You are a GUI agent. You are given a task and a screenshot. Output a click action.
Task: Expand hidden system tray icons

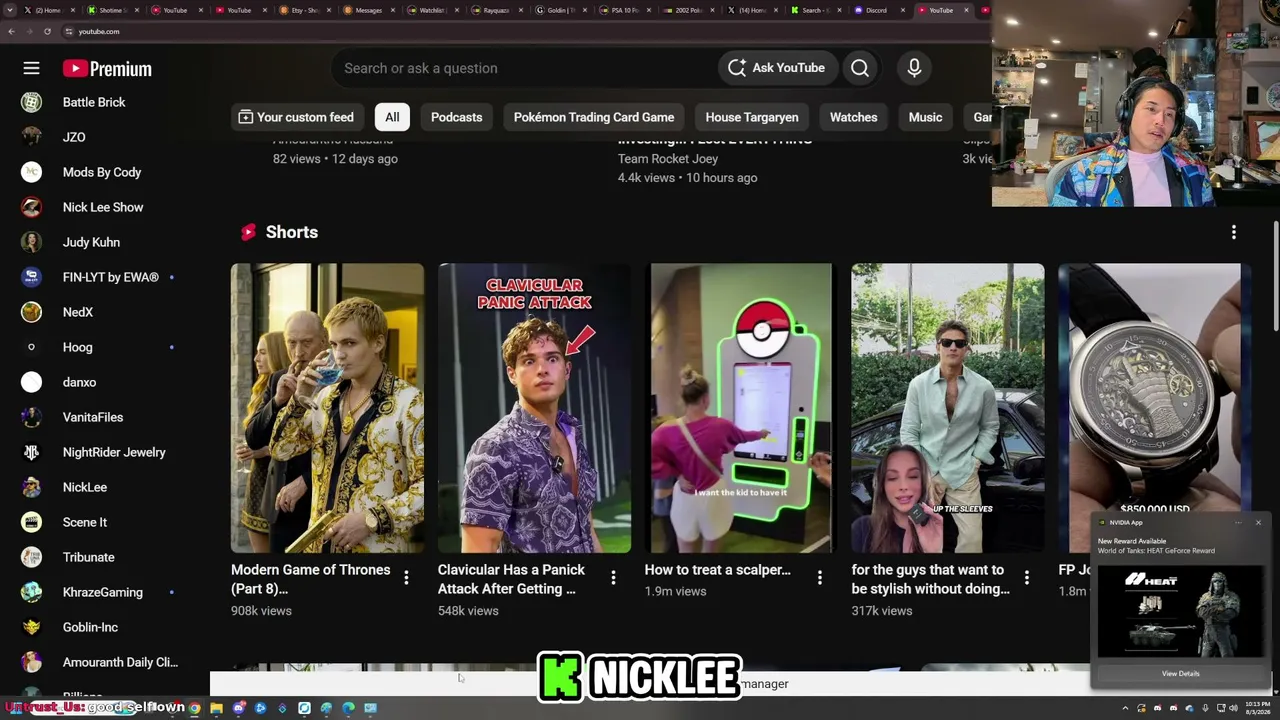click(x=1125, y=708)
